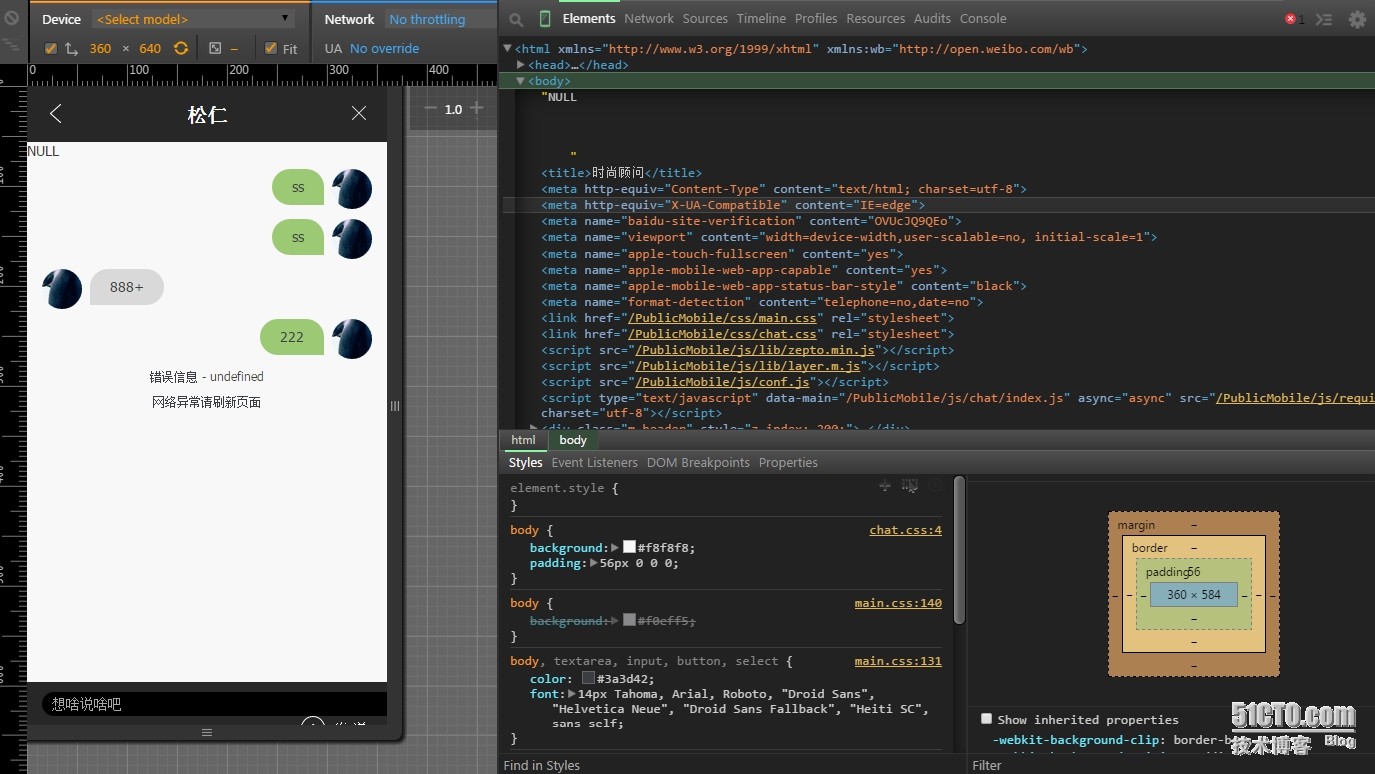Image resolution: width=1375 pixels, height=774 pixels.
Task: Click the Styles pane vertical scrollbar
Action: click(959, 550)
